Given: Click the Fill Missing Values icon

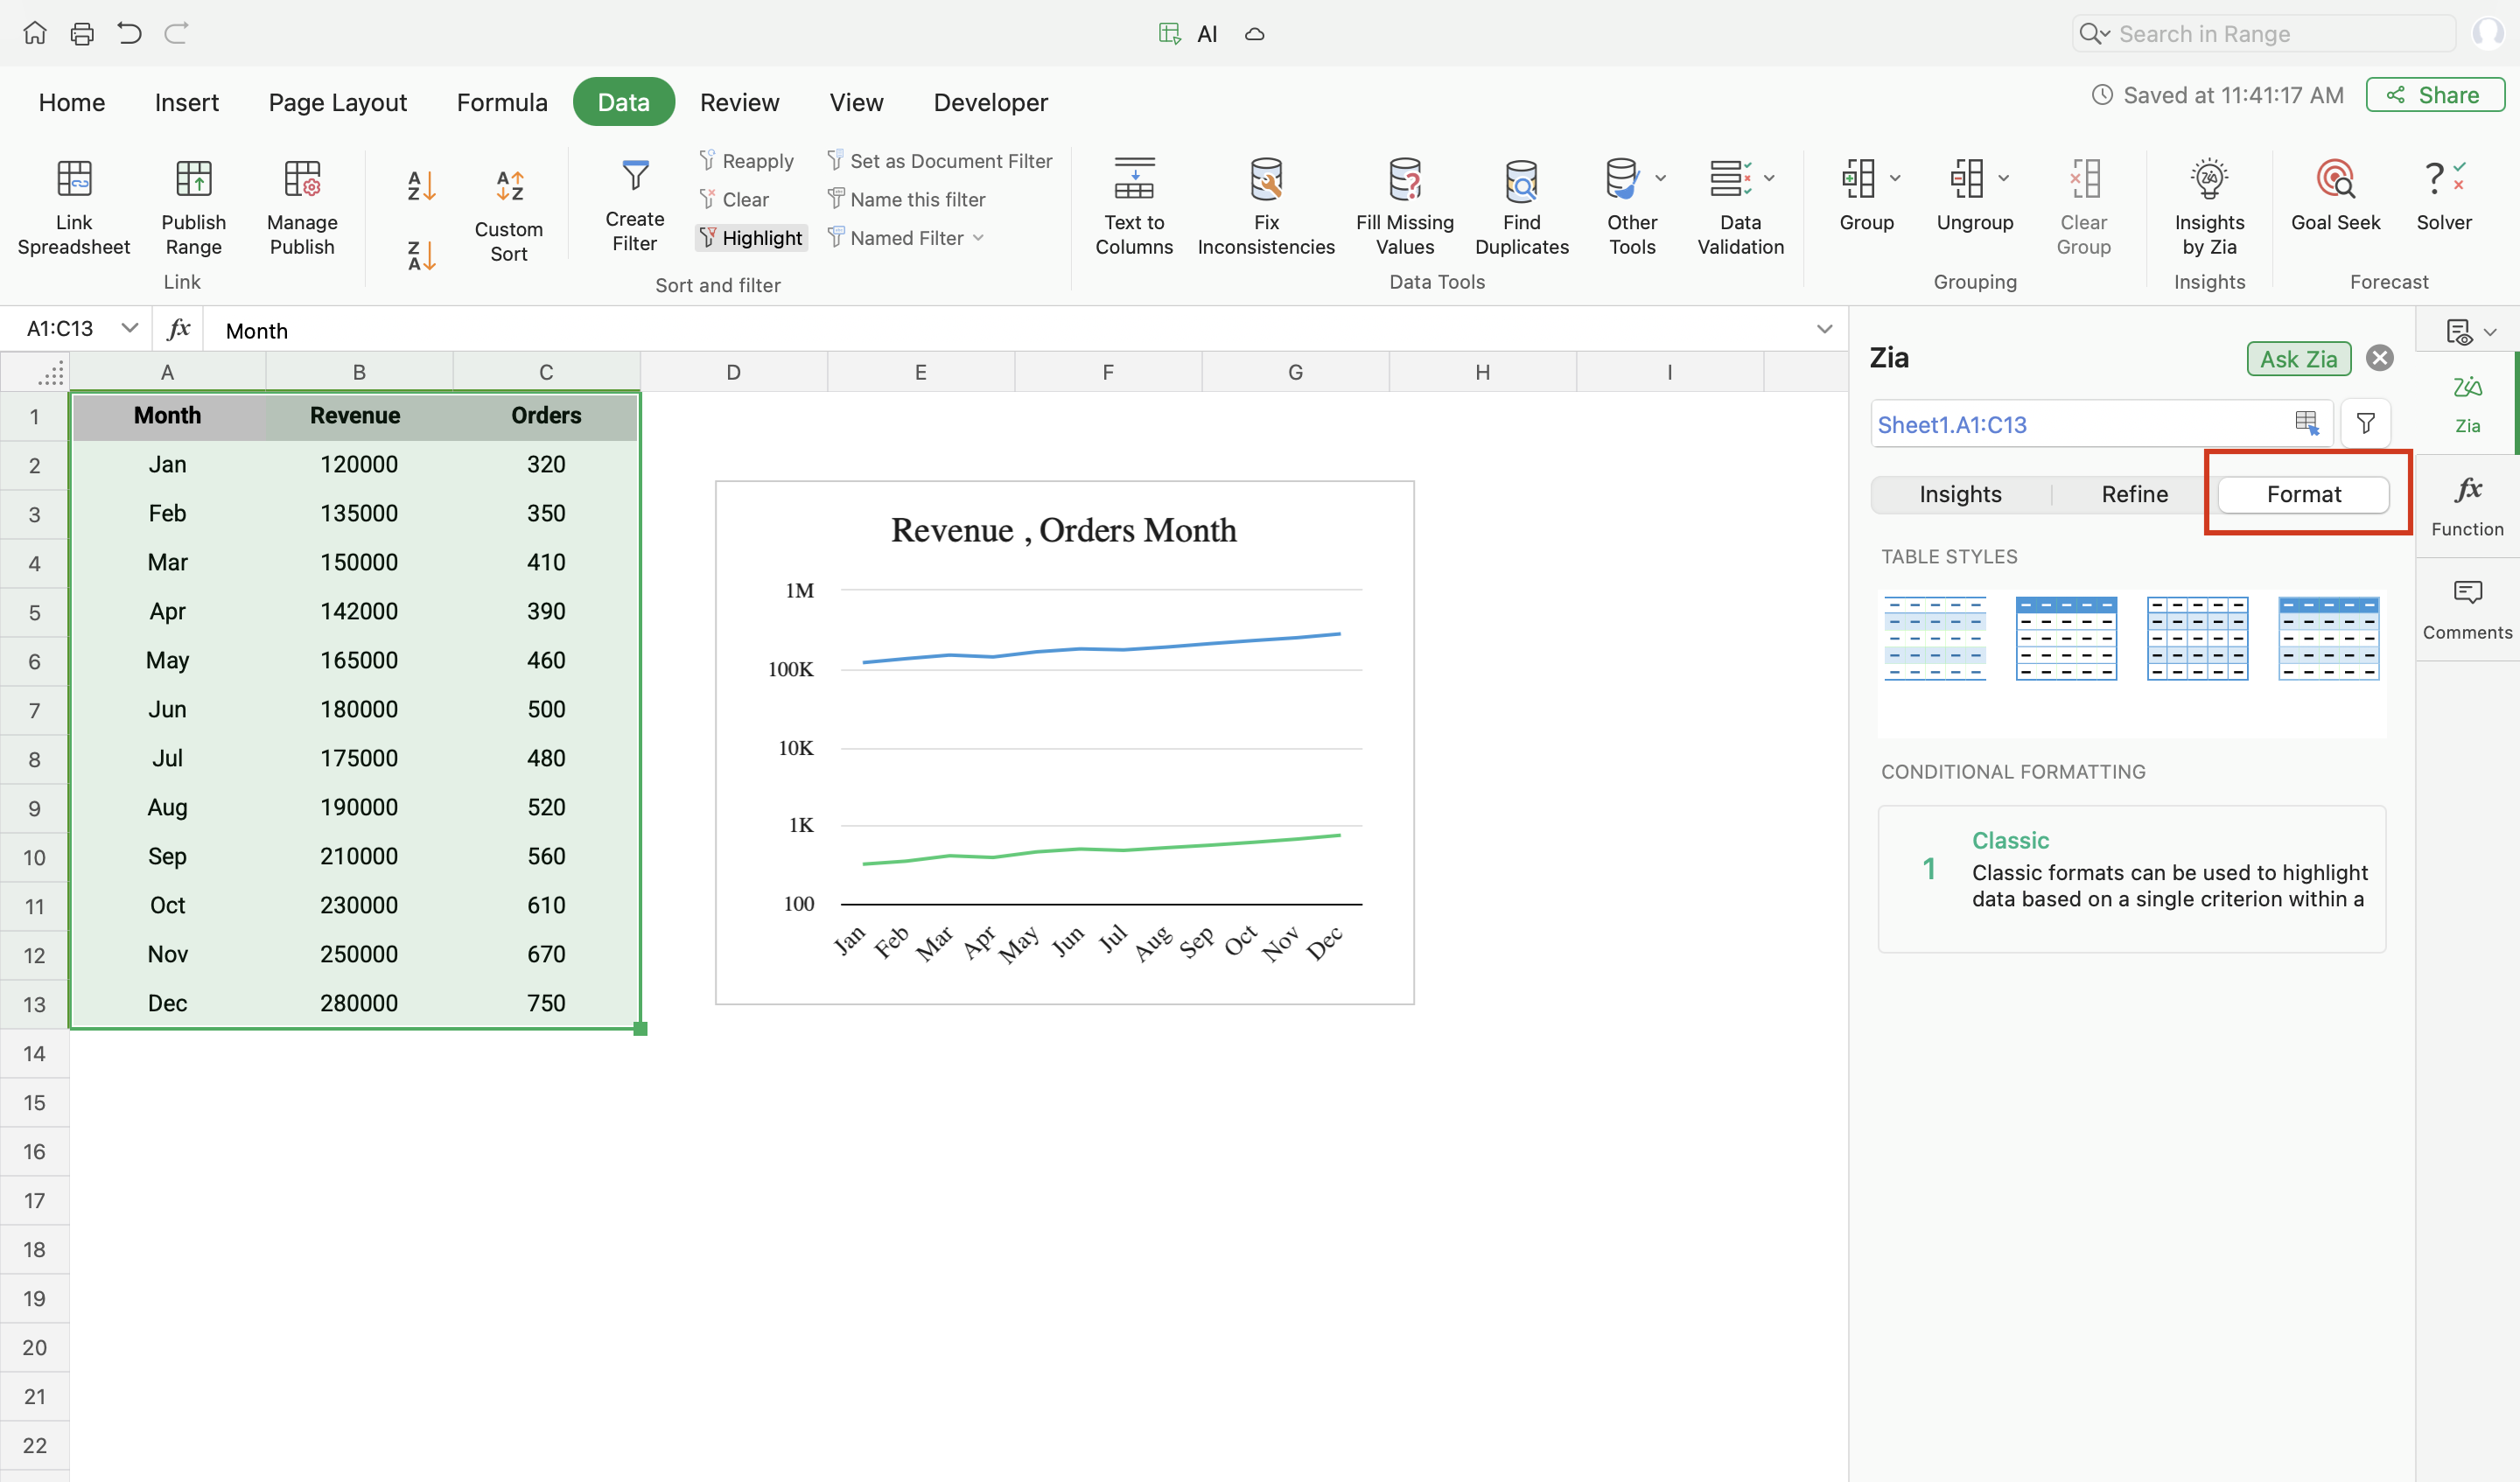Looking at the screenshot, I should [1404, 181].
